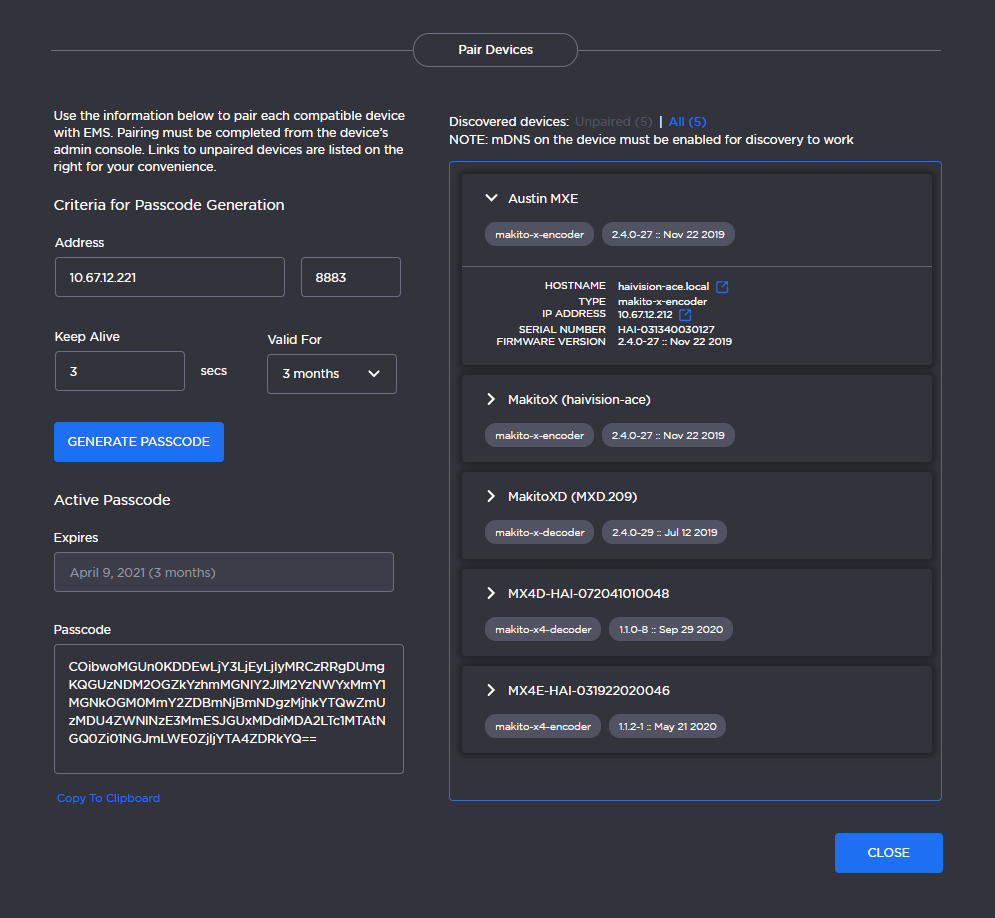The height and width of the screenshot is (918, 995).
Task: Select the makito-x-decoder tag under MakitoXD
Action: (x=539, y=532)
